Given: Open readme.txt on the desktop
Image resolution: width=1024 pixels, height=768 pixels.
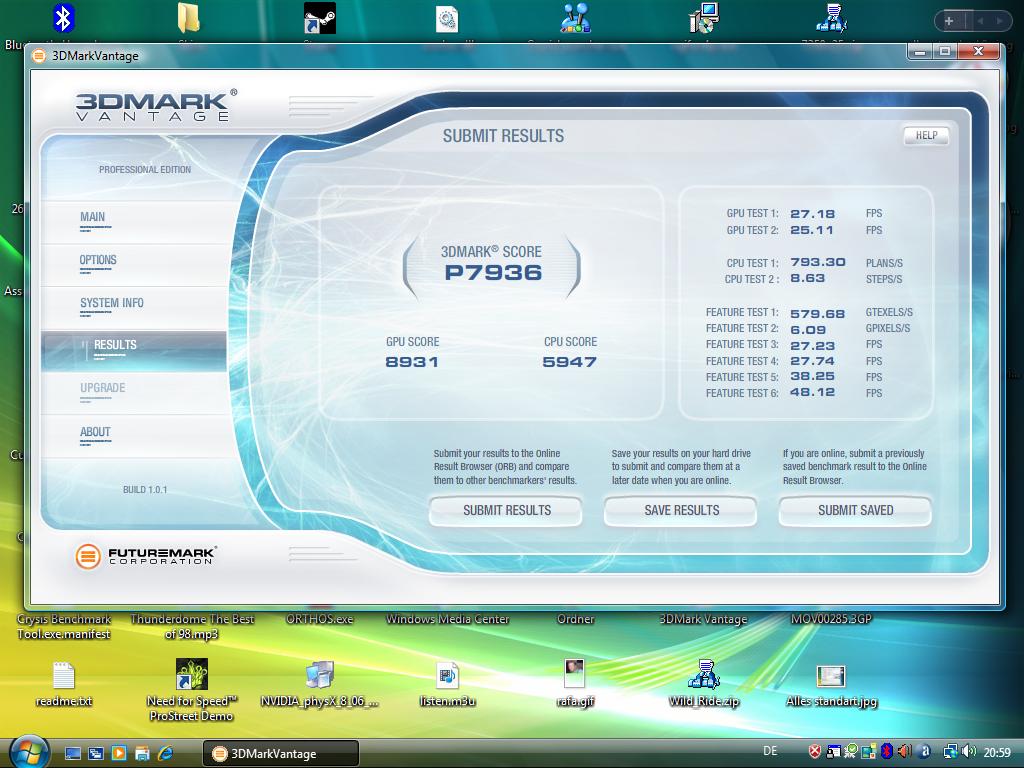Looking at the screenshot, I should click(63, 676).
